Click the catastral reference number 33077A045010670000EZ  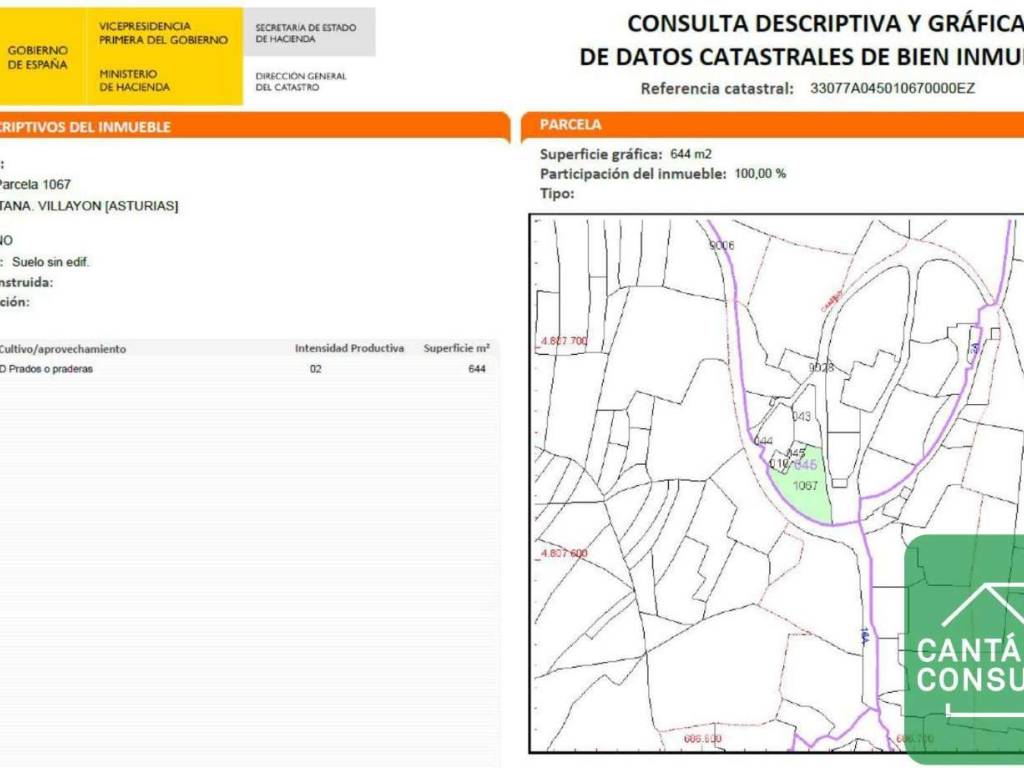[x=892, y=88]
